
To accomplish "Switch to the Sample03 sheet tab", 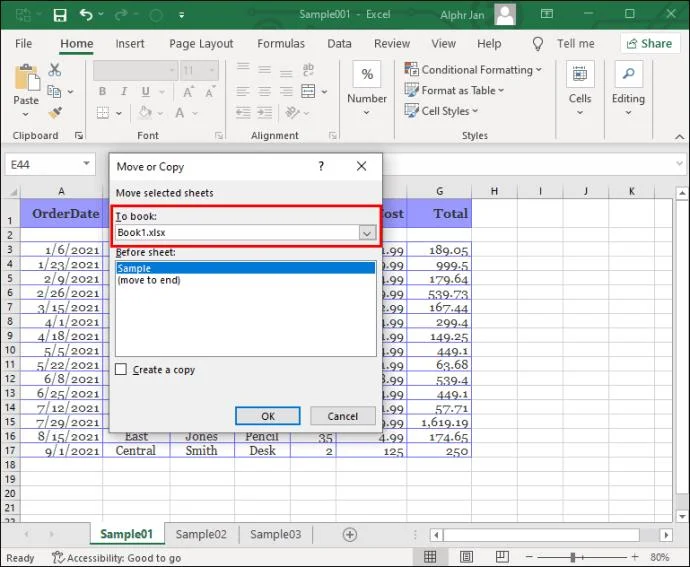I will 275,534.
